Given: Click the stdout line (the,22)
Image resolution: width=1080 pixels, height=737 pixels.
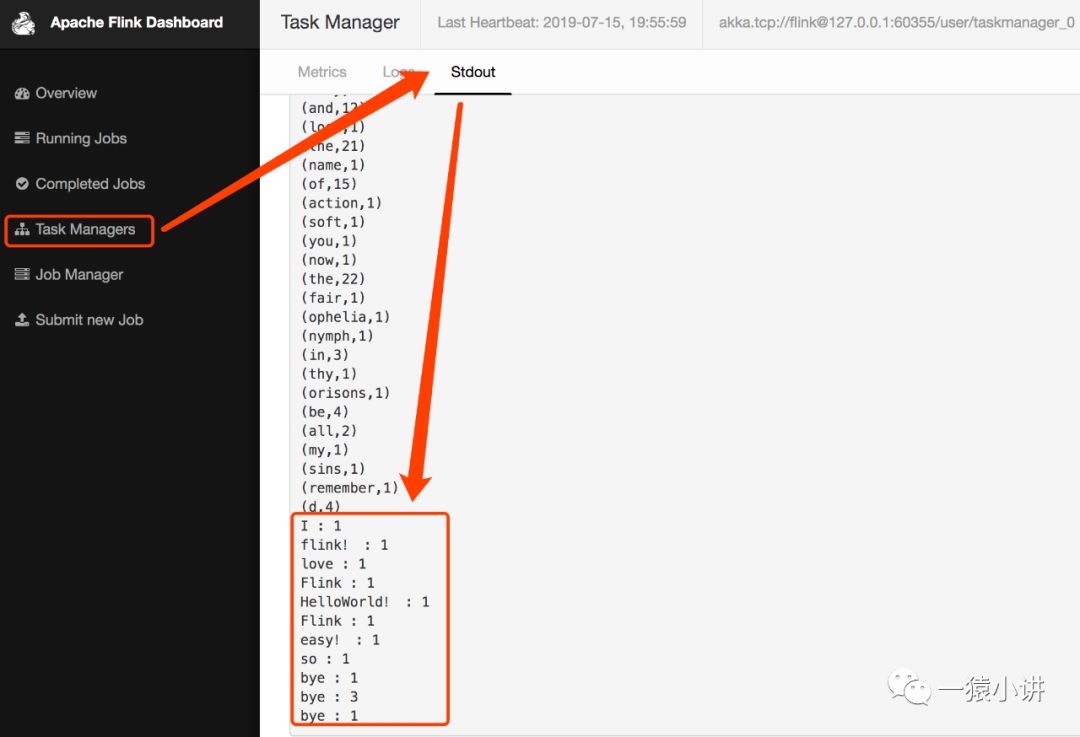Looking at the screenshot, I should pos(333,279).
